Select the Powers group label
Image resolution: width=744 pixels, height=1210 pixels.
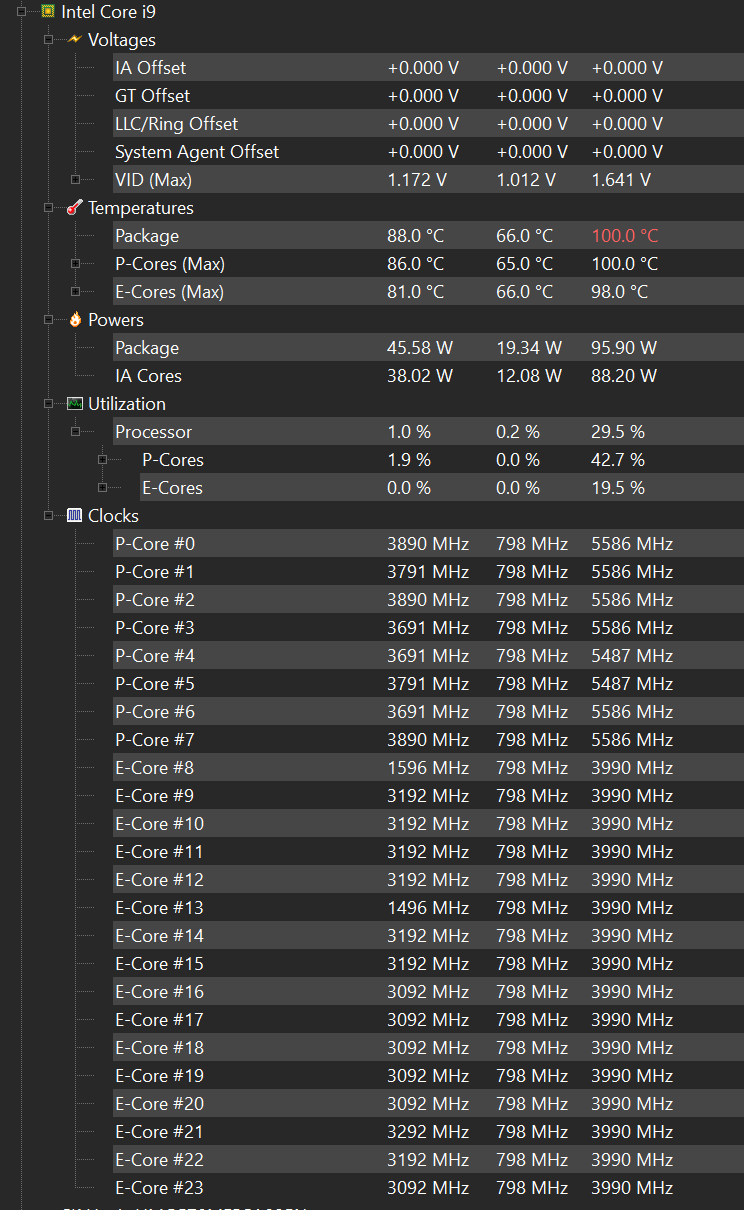pyautogui.click(x=116, y=320)
